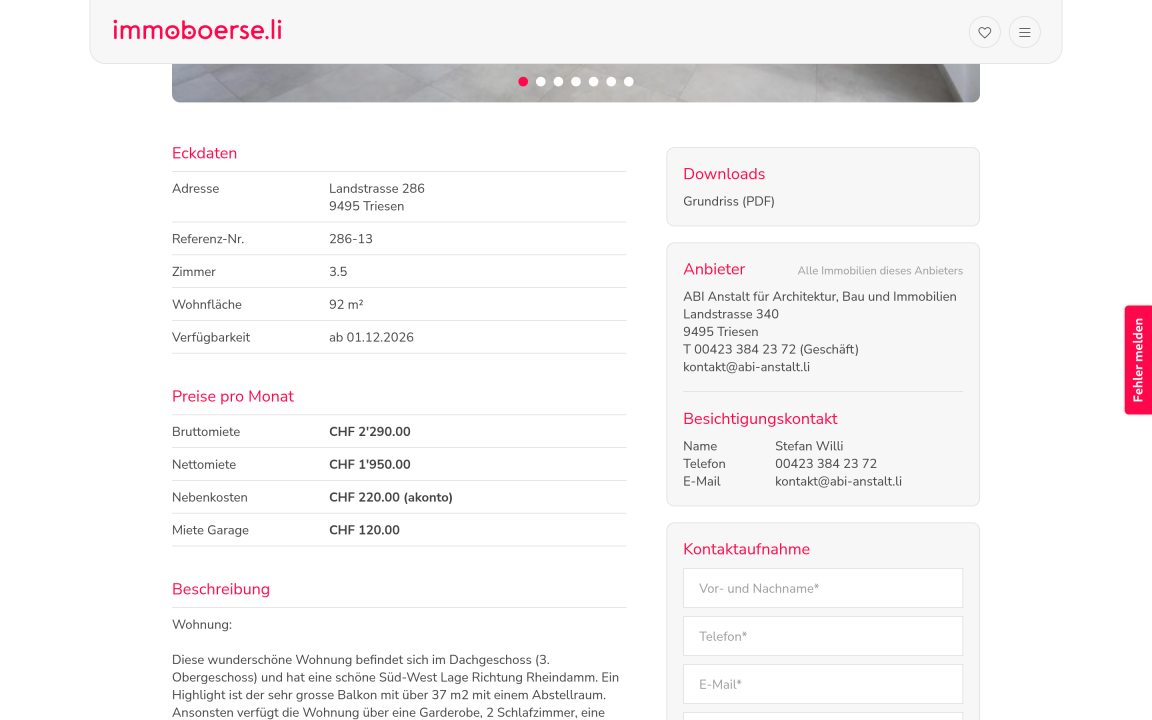
Task: Open Alle Immobilien dieses Anbieters link
Action: [880, 271]
